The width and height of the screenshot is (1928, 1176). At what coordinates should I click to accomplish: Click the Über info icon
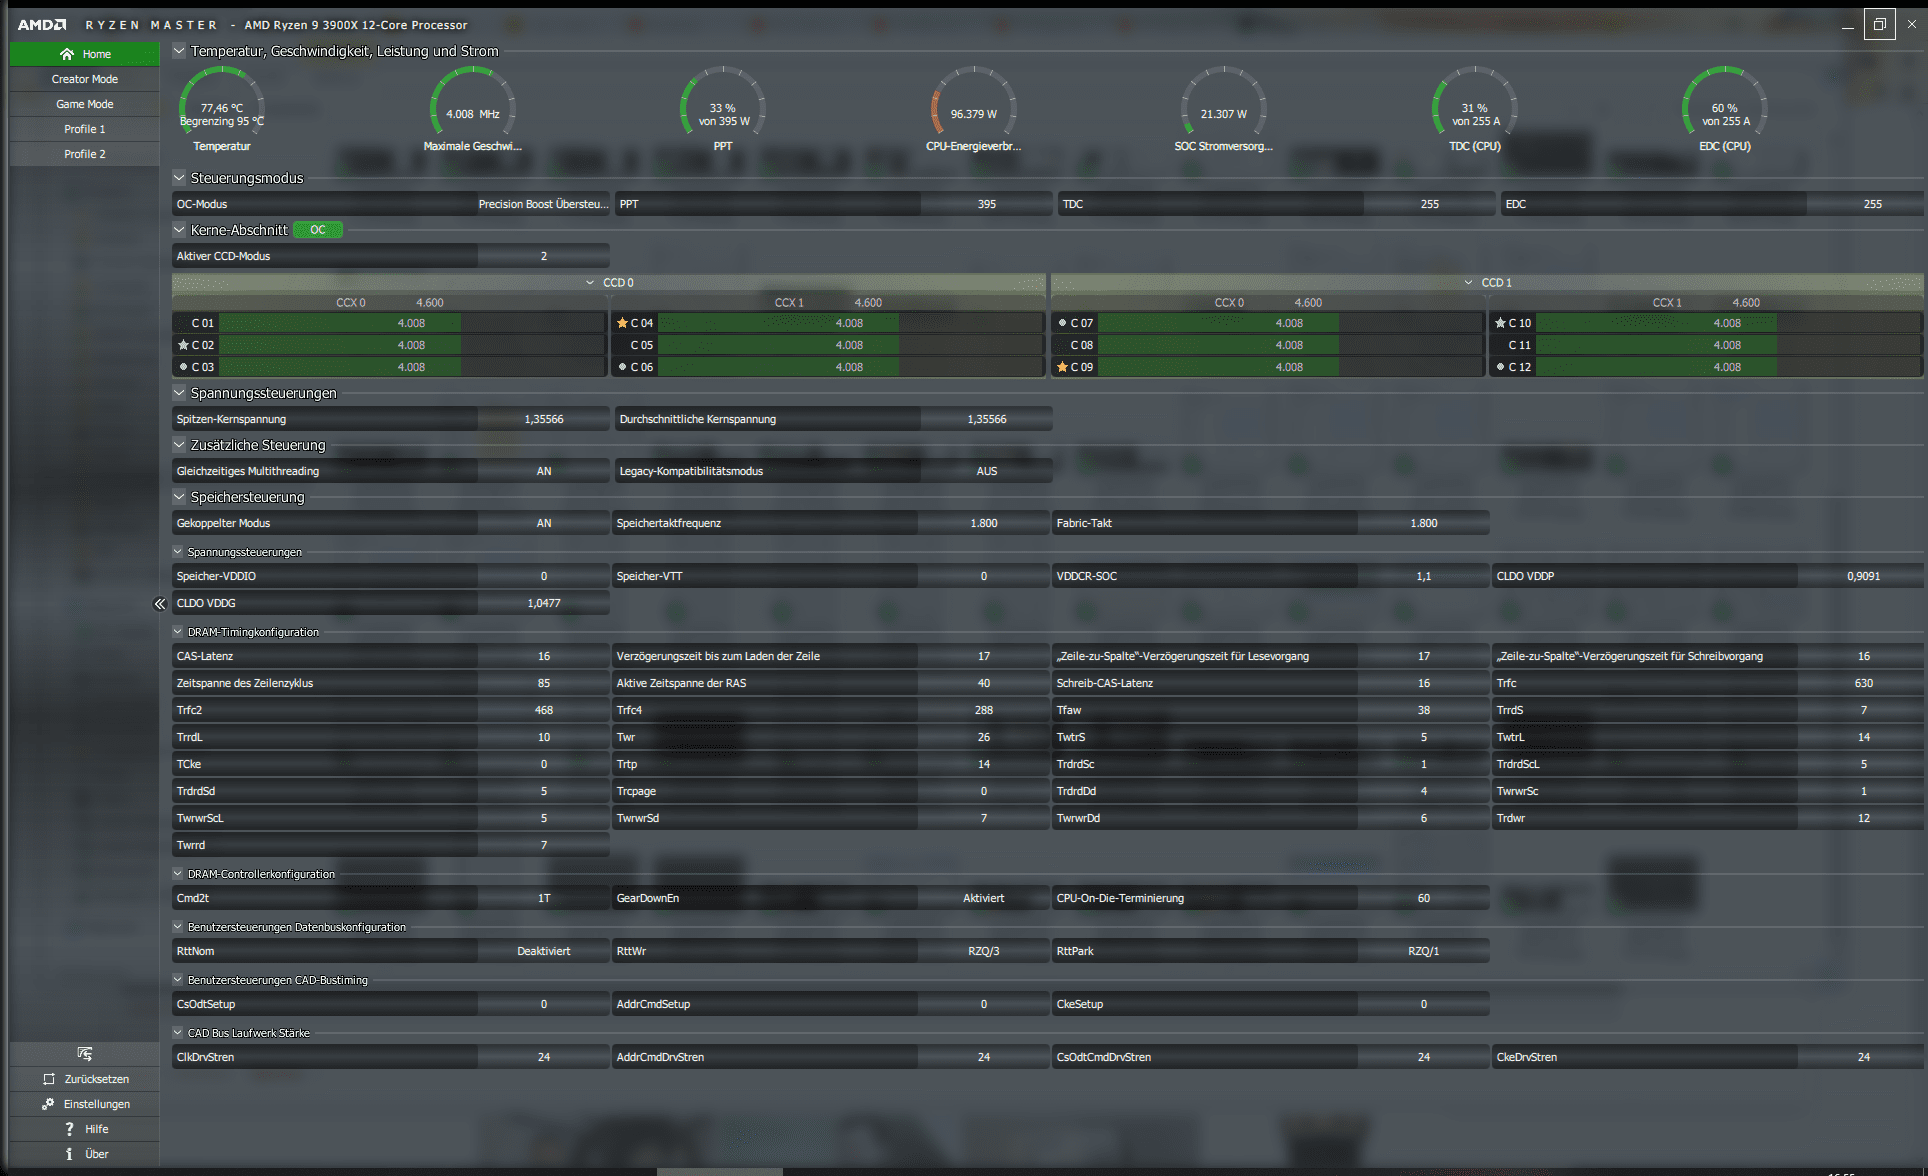[69, 1154]
